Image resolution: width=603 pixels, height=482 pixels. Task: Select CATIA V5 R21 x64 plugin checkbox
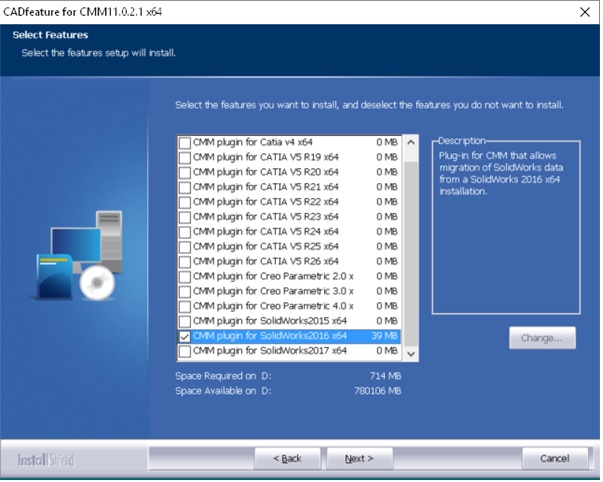[185, 187]
